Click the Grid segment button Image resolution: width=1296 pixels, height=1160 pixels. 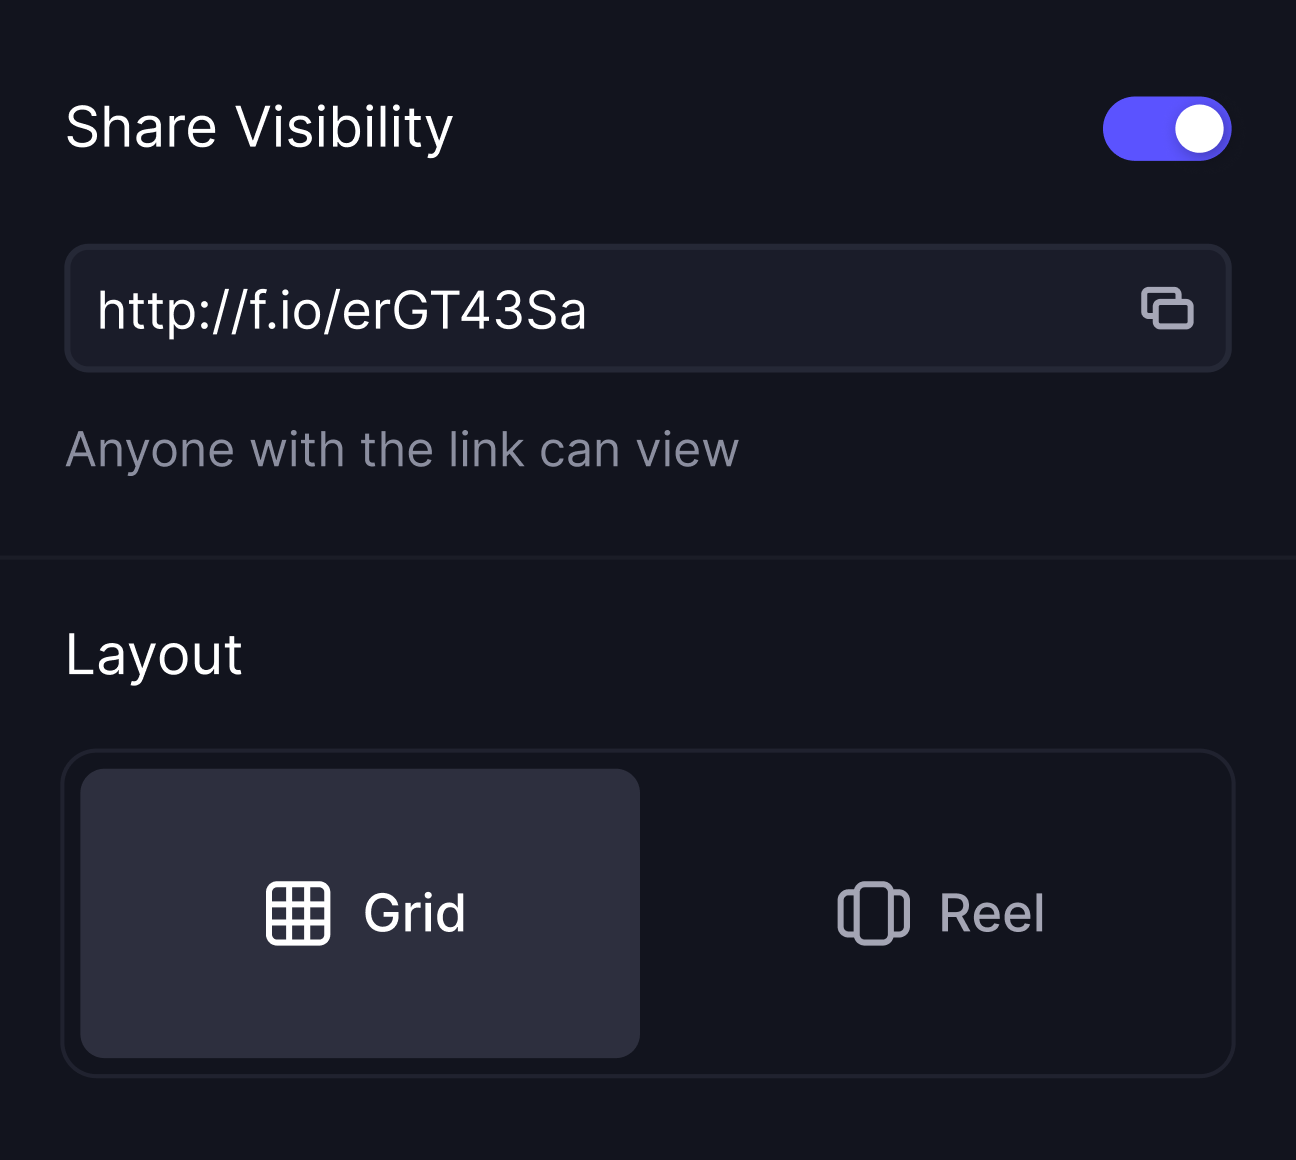[x=360, y=912]
